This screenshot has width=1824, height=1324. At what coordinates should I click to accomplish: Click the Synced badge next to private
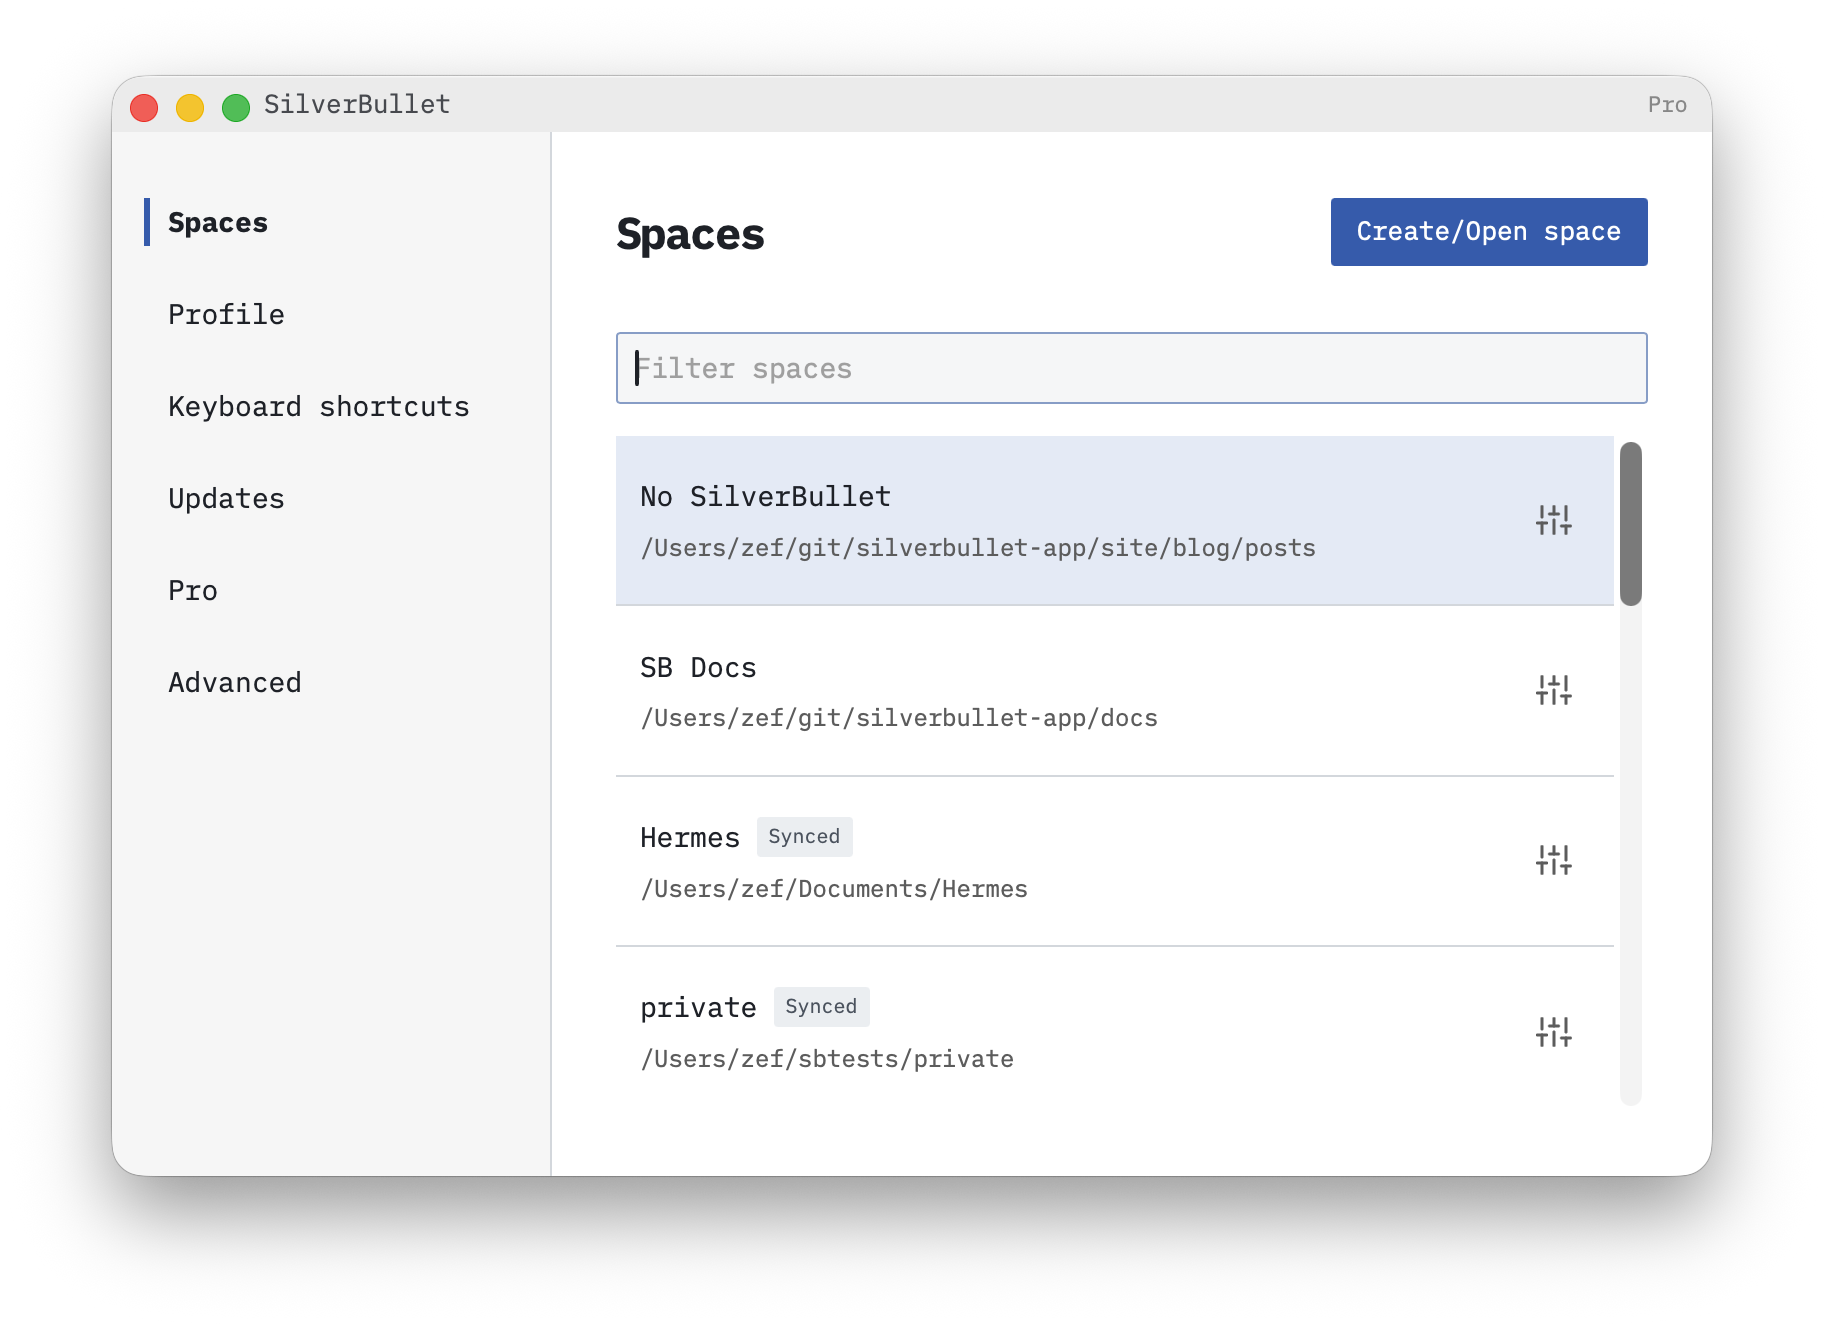(821, 1007)
